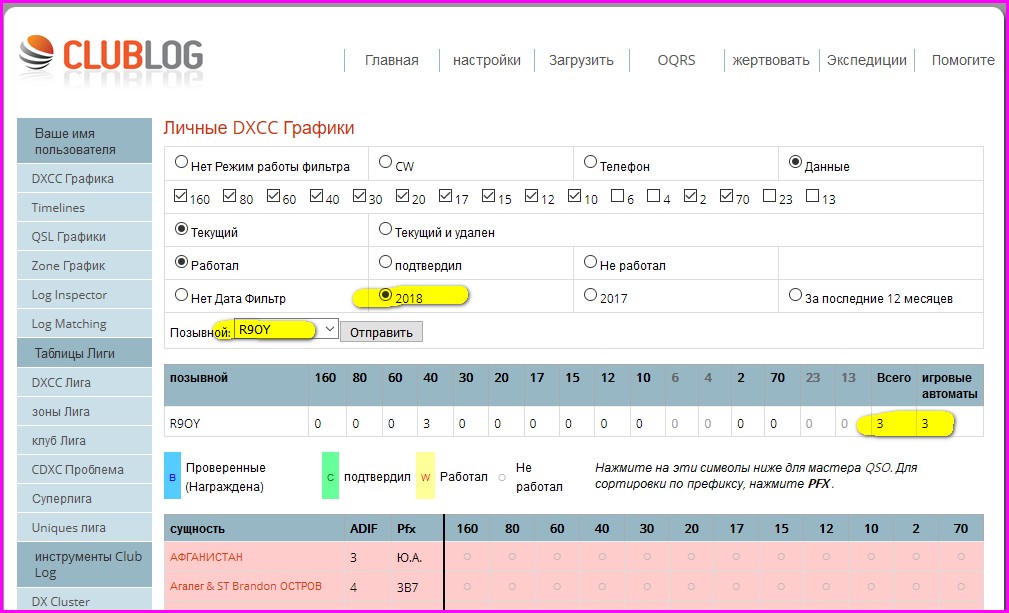The height and width of the screenshot is (613, 1009).
Task: Go to Экспедиции in top navigation
Action: point(866,60)
